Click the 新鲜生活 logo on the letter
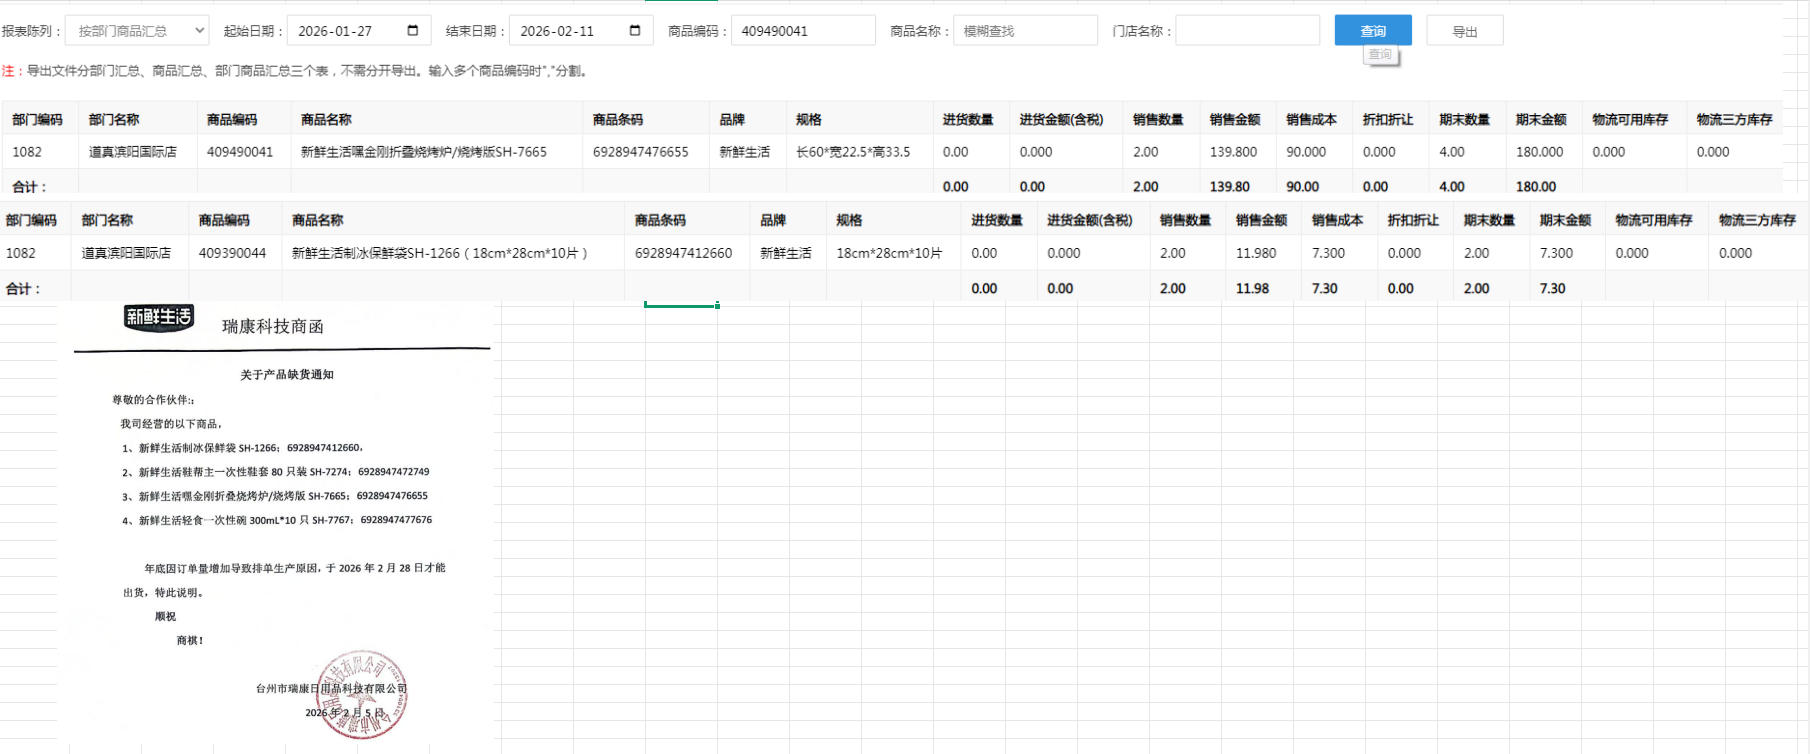The image size is (1810, 754). pyautogui.click(x=158, y=318)
